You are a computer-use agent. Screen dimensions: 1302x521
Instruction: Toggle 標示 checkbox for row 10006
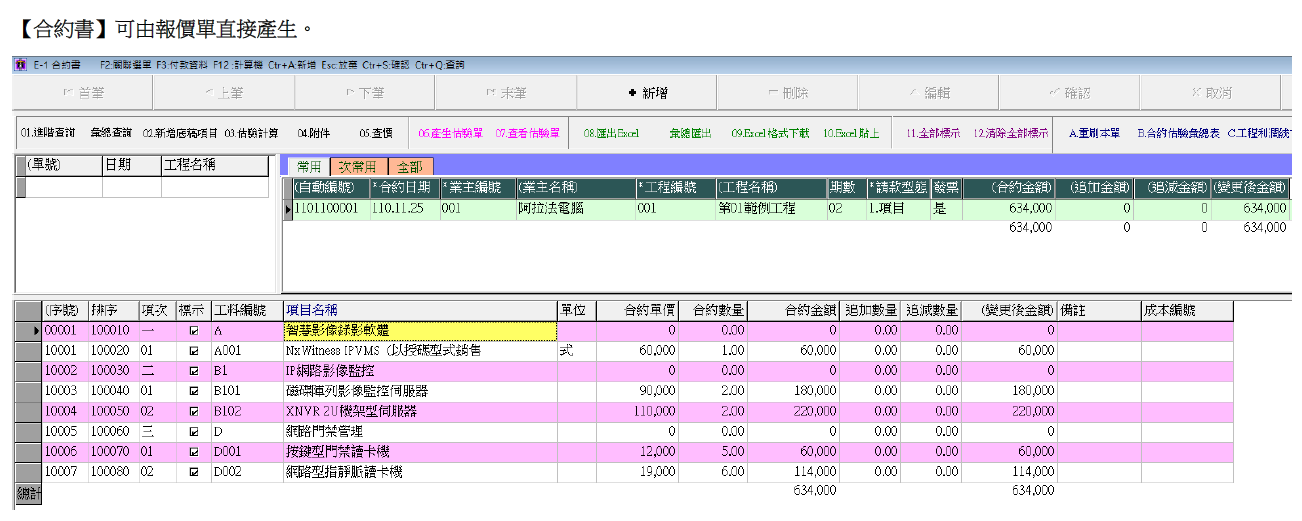(x=193, y=452)
